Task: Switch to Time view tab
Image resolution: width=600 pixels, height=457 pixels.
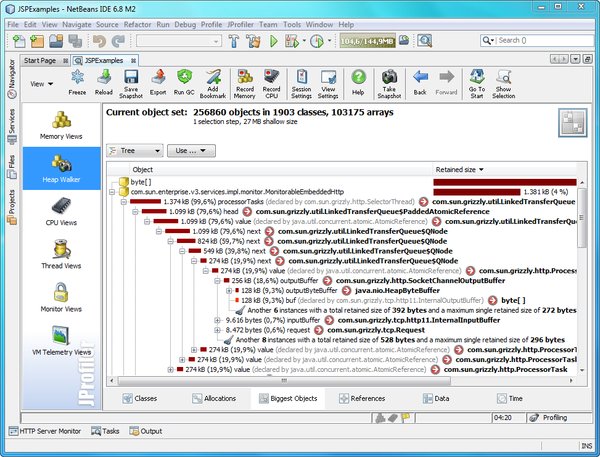Action: click(510, 398)
